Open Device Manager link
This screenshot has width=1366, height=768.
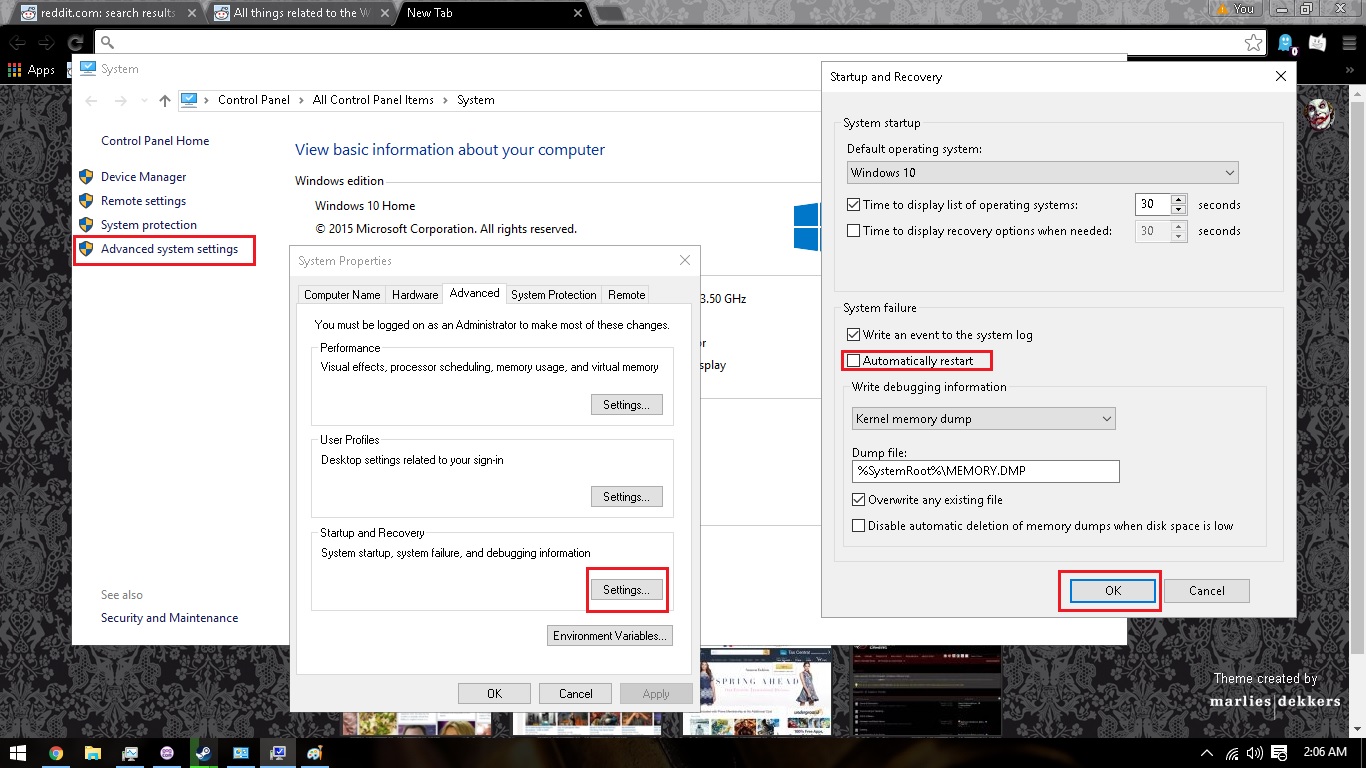pyautogui.click(x=144, y=177)
